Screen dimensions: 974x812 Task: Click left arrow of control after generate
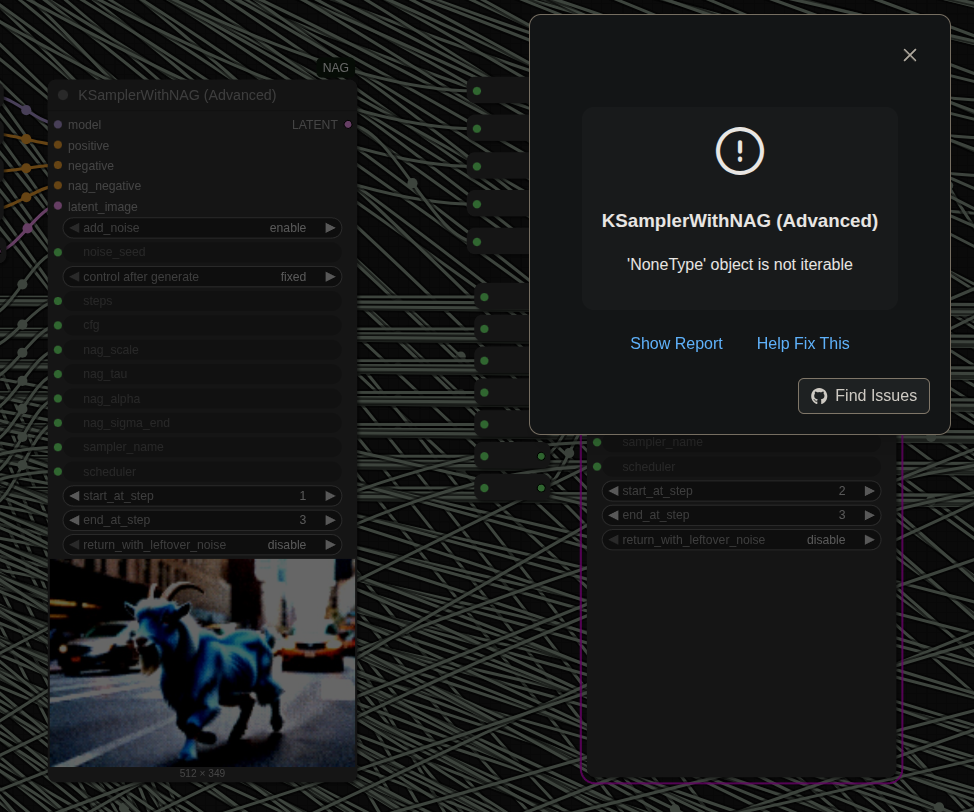point(74,277)
